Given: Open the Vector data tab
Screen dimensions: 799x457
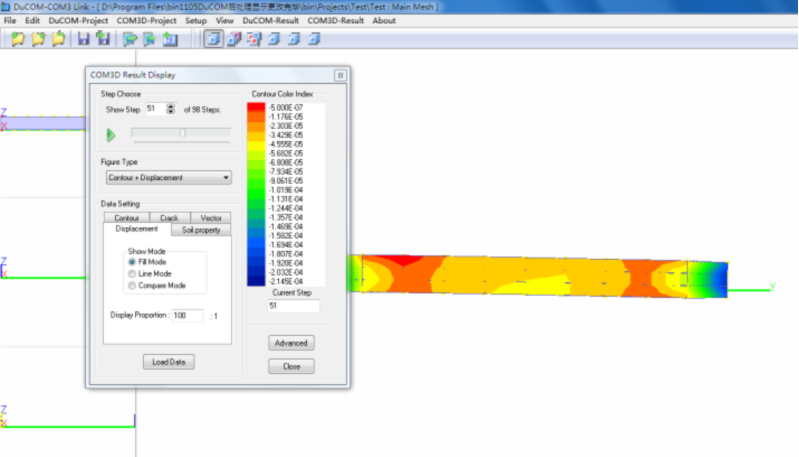Looking at the screenshot, I should [210, 217].
